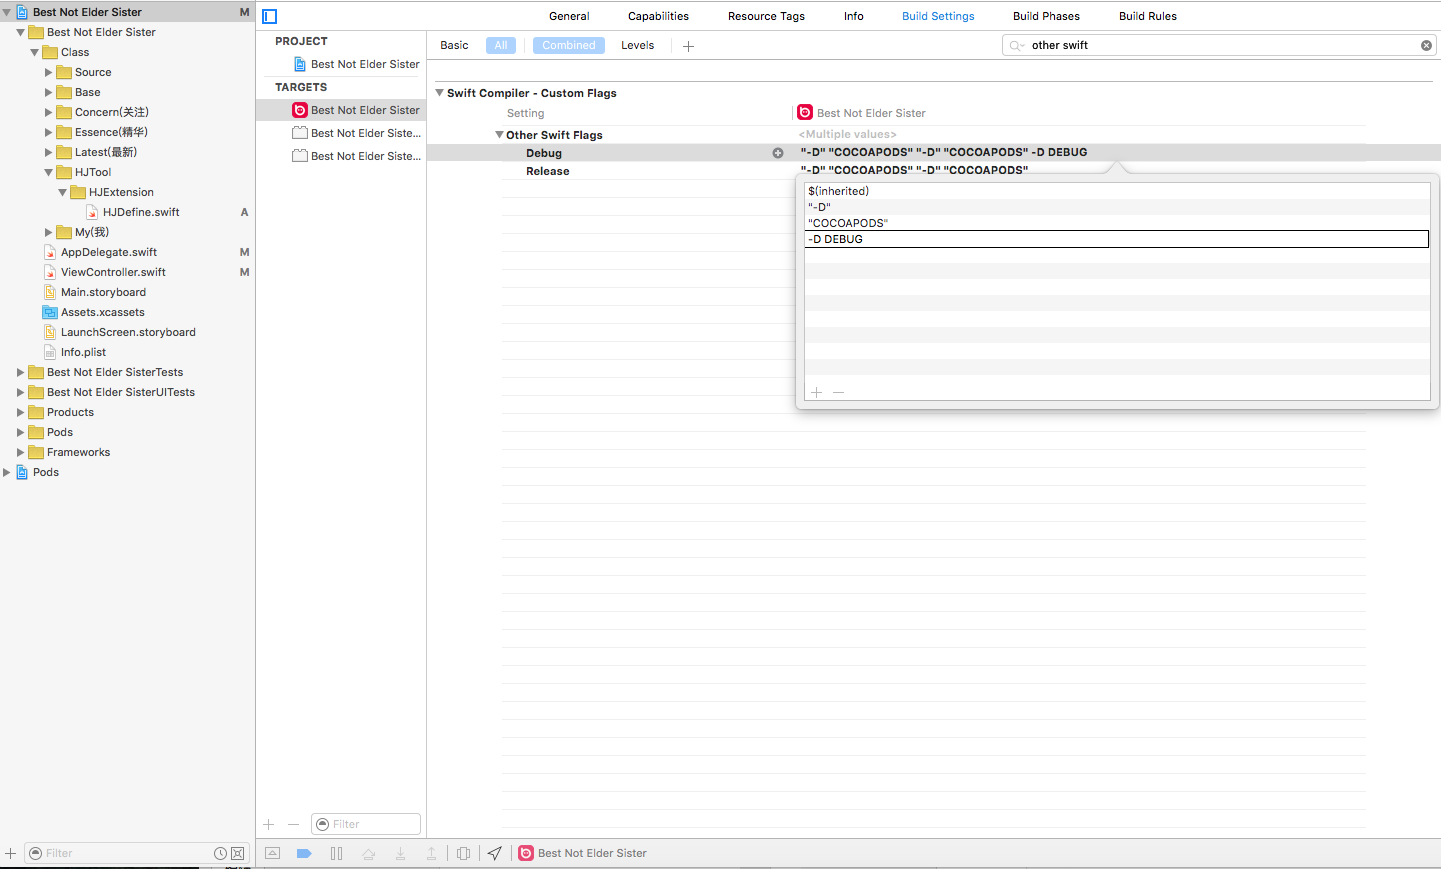Open the Capabilities tab

coord(658,16)
